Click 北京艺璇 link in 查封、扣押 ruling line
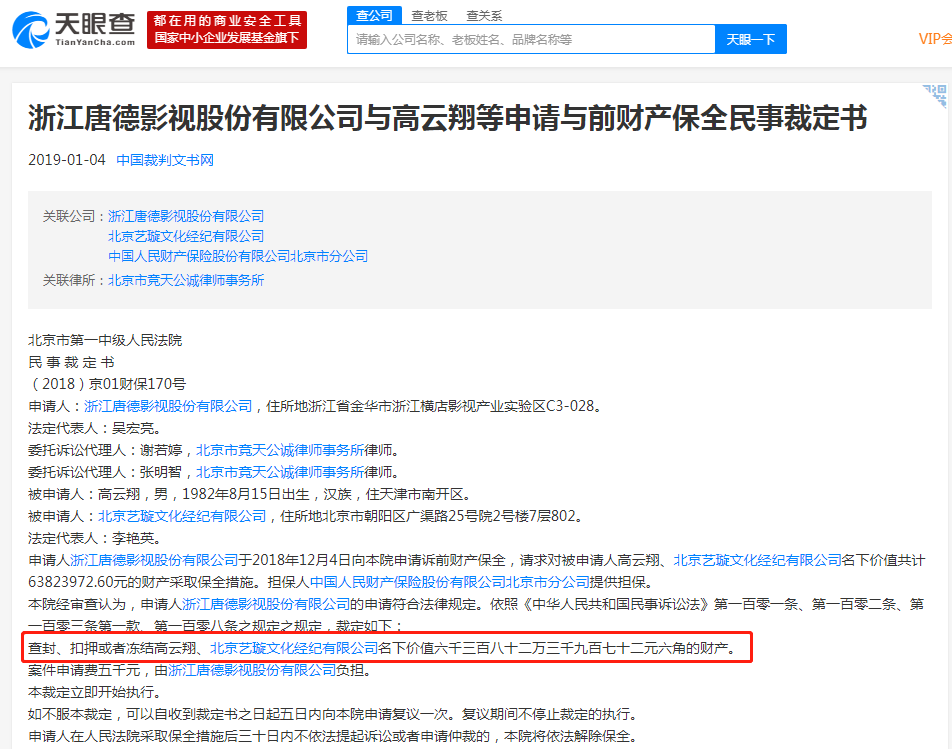The height and width of the screenshot is (749, 952). coord(294,648)
